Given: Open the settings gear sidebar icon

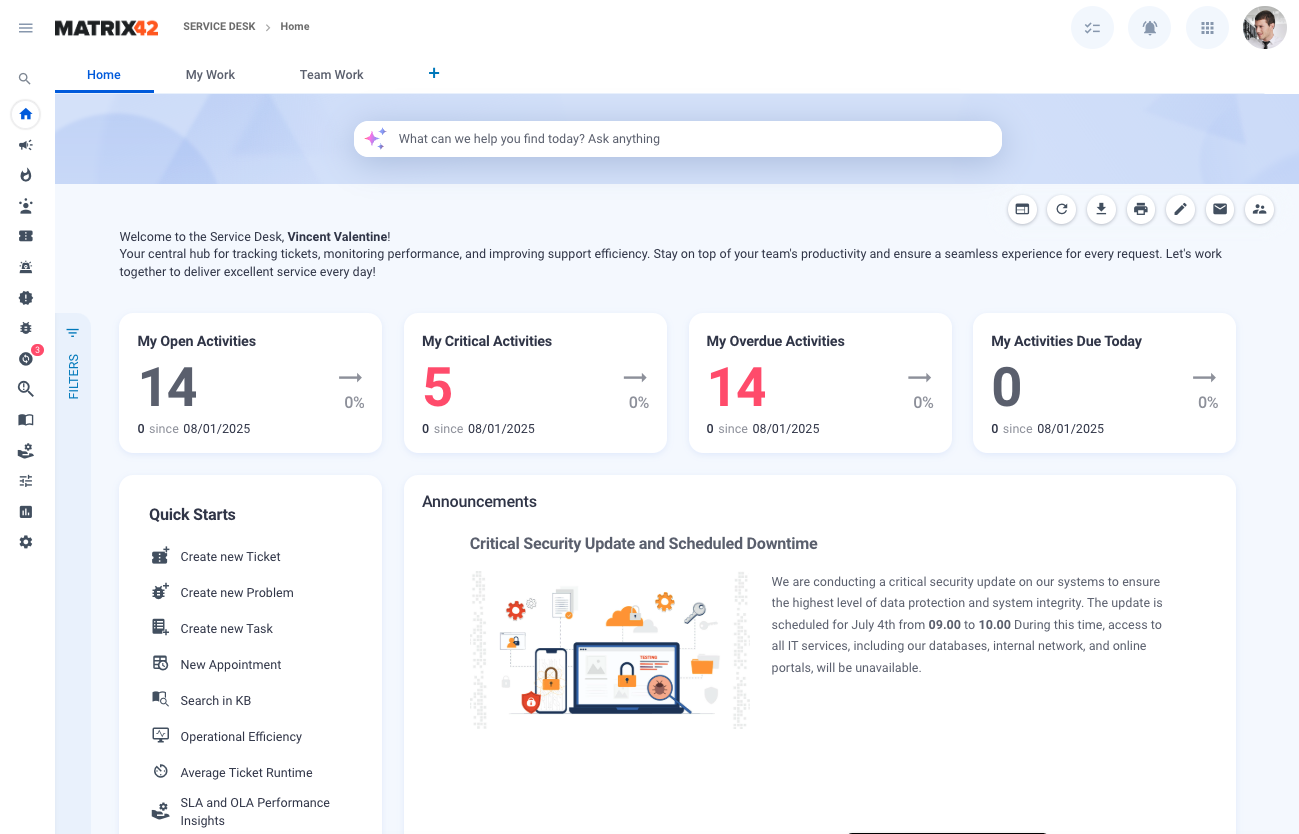Looking at the screenshot, I should tap(26, 542).
